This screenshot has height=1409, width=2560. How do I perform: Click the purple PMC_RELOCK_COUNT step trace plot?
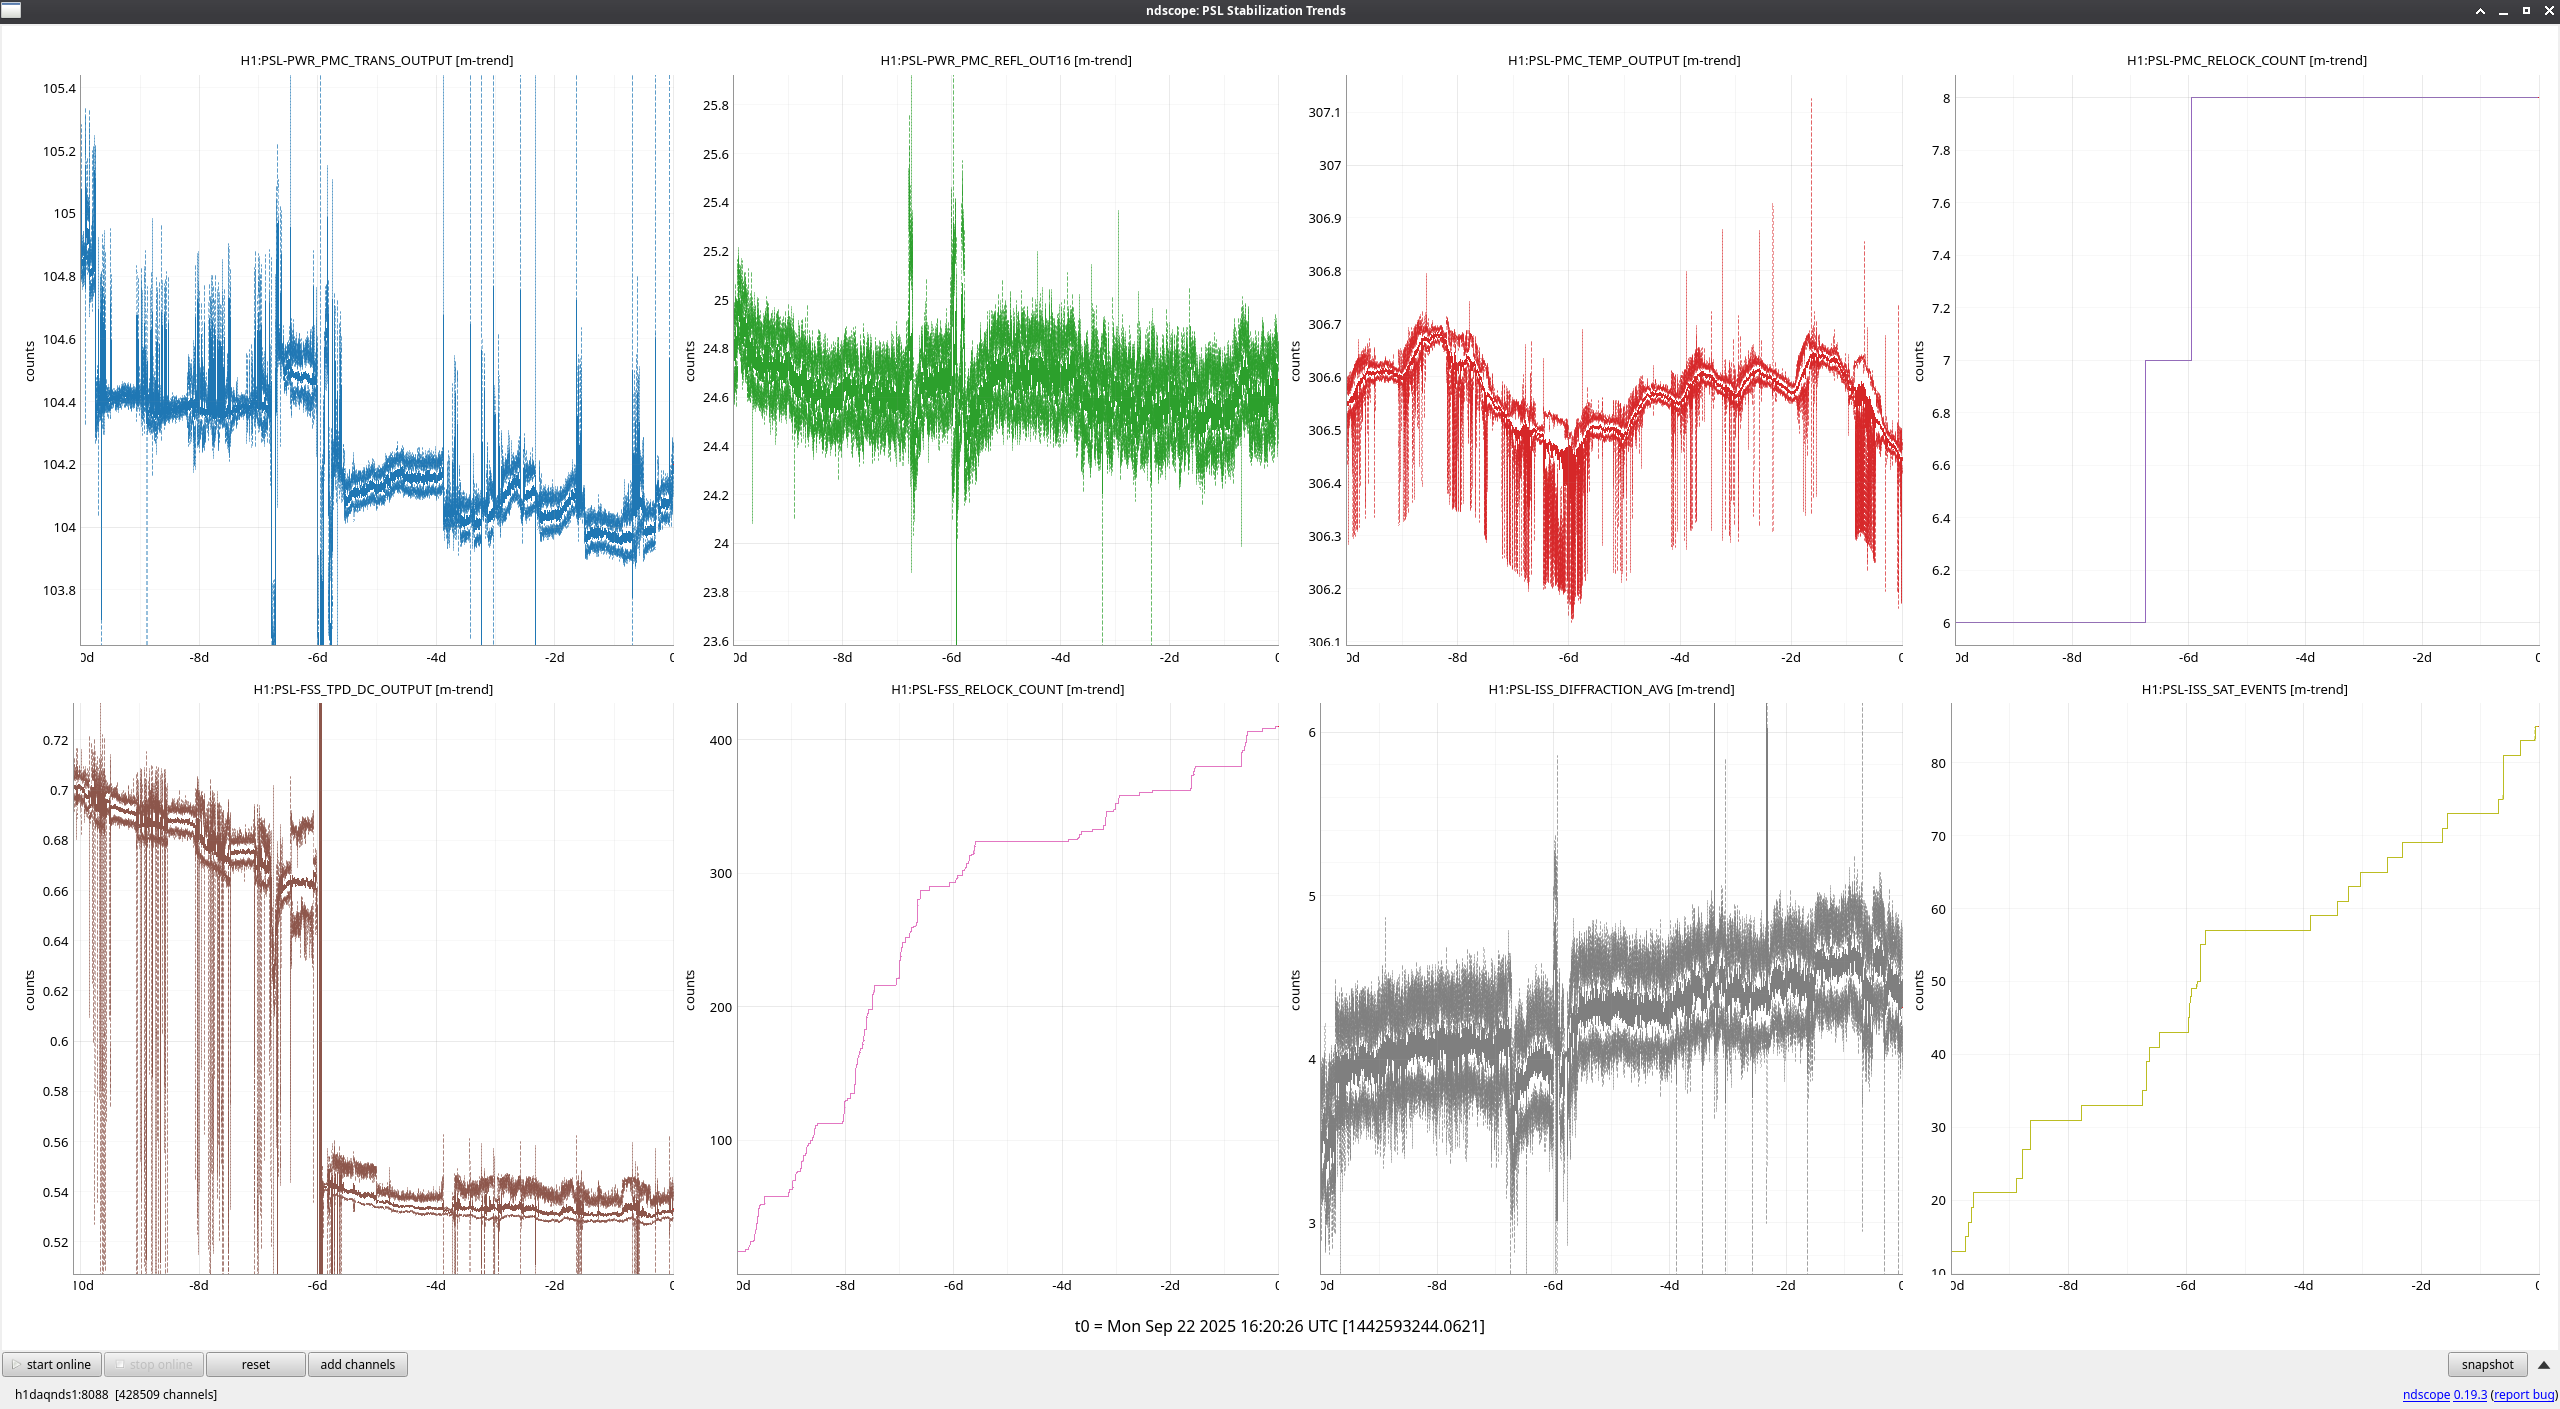click(x=2246, y=360)
